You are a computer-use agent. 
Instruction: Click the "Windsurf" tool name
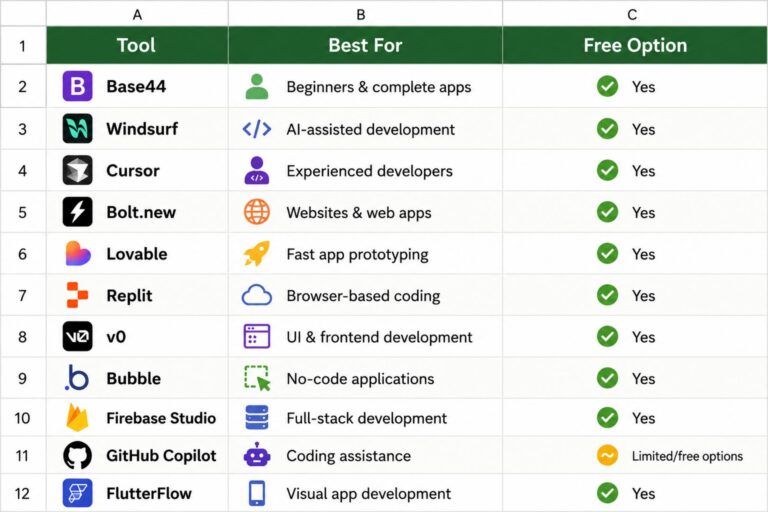142,129
